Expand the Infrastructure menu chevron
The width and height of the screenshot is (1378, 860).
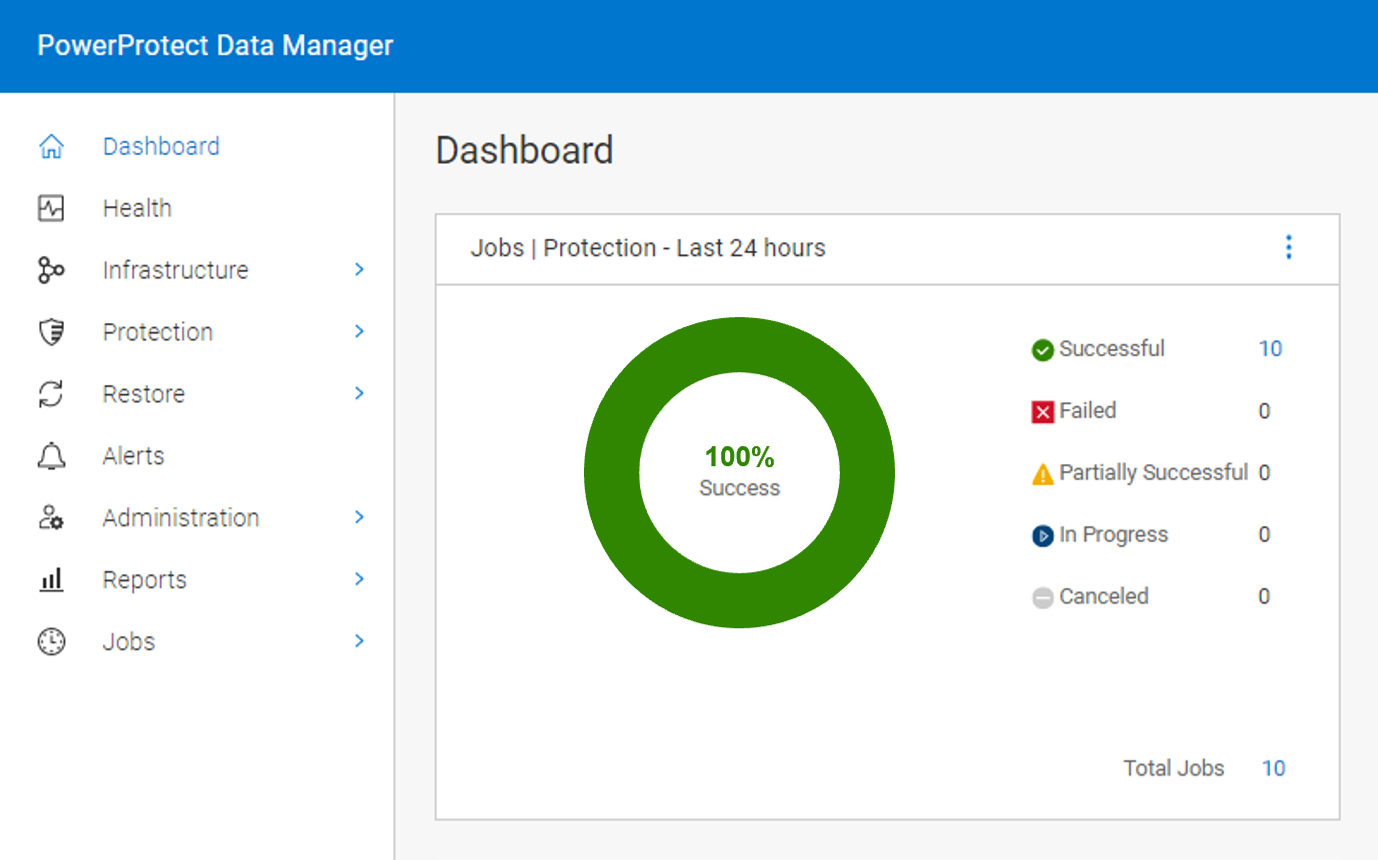click(359, 270)
